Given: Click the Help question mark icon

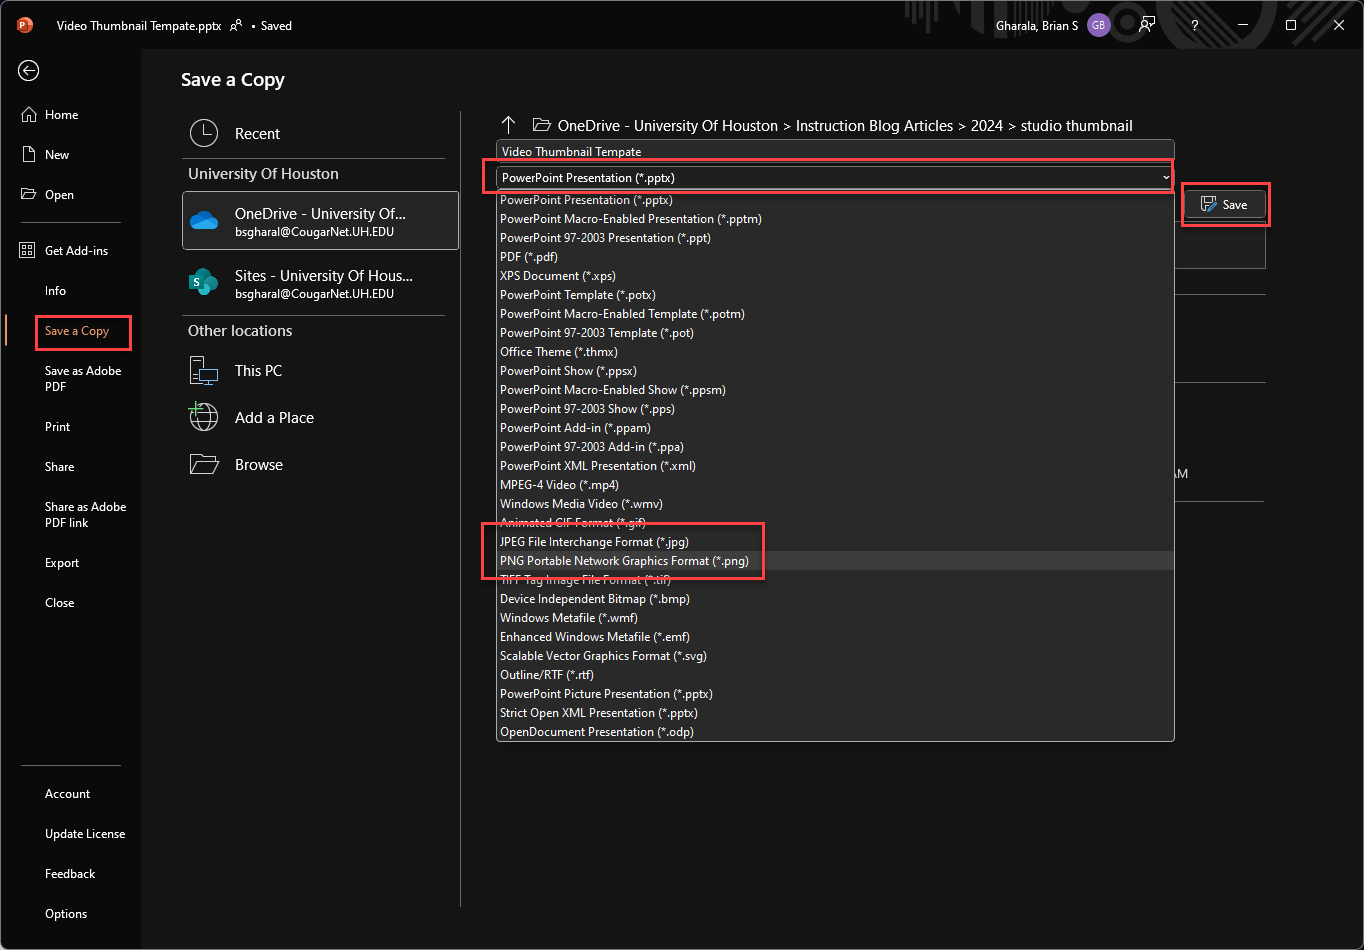Looking at the screenshot, I should pos(1195,25).
